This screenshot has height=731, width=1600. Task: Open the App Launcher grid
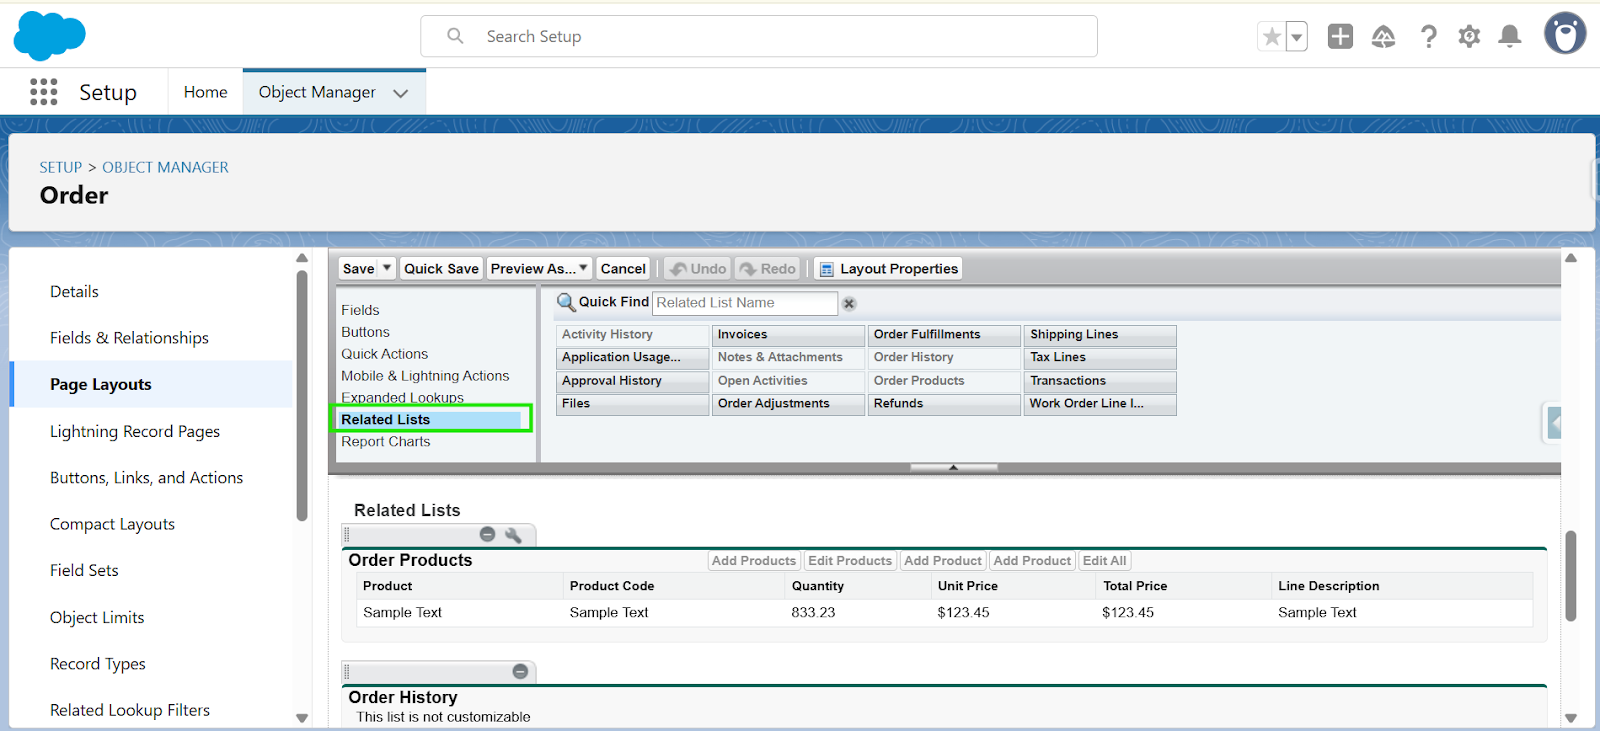tap(43, 92)
